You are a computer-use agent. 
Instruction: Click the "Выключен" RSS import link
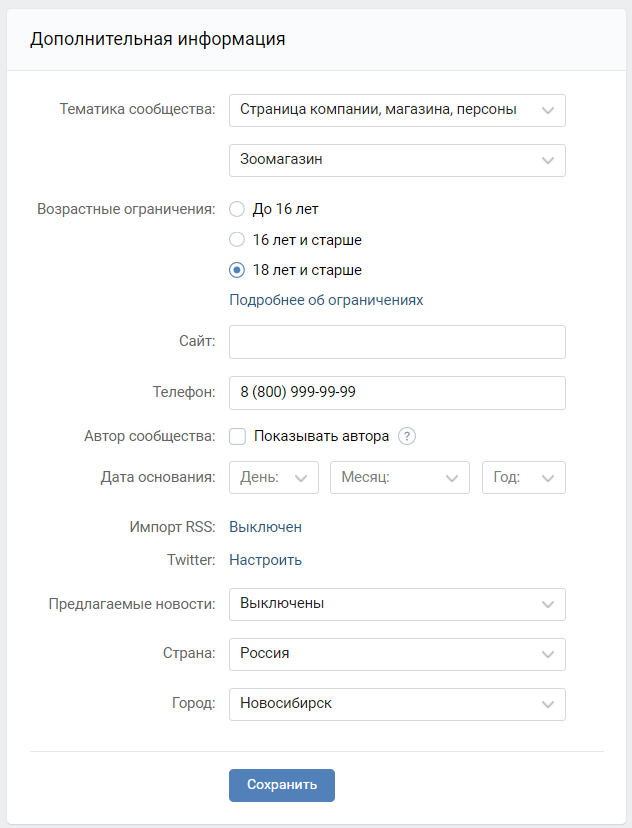[266, 527]
